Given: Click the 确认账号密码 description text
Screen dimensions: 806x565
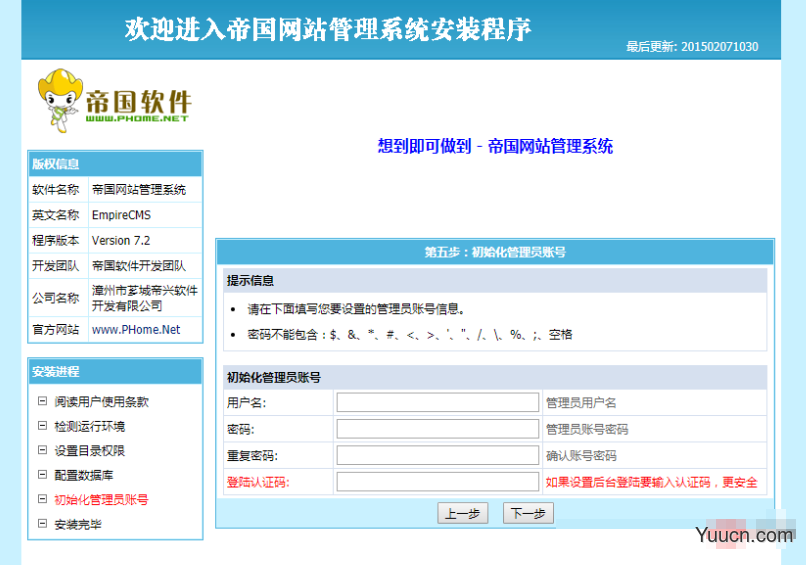Looking at the screenshot, I should [581, 455].
